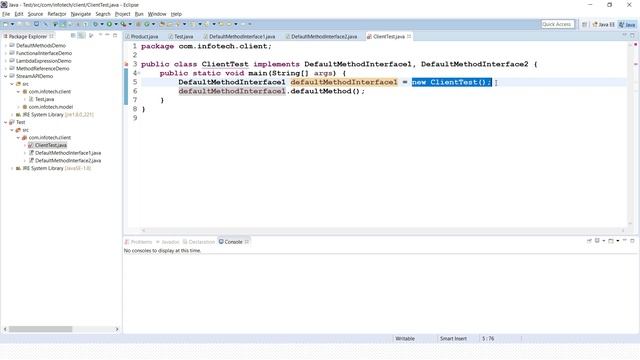Select com.infotech.model package

point(51,107)
